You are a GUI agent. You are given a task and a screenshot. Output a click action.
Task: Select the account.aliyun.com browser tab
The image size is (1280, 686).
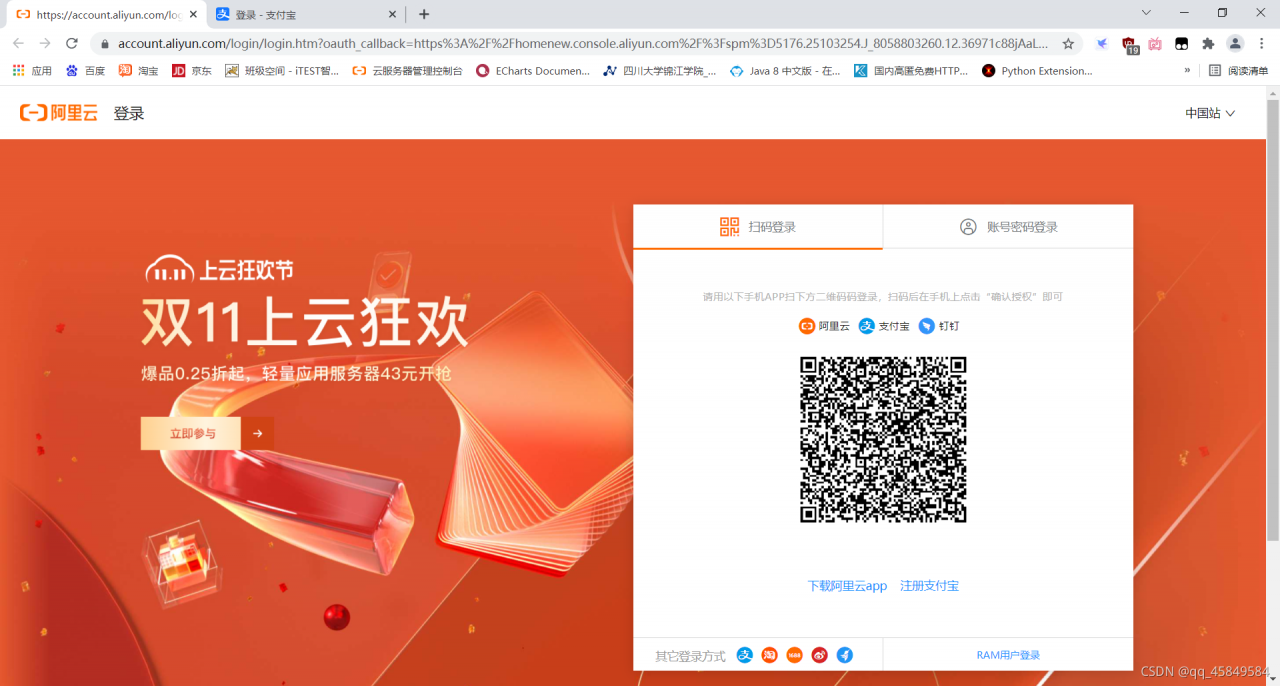point(105,14)
